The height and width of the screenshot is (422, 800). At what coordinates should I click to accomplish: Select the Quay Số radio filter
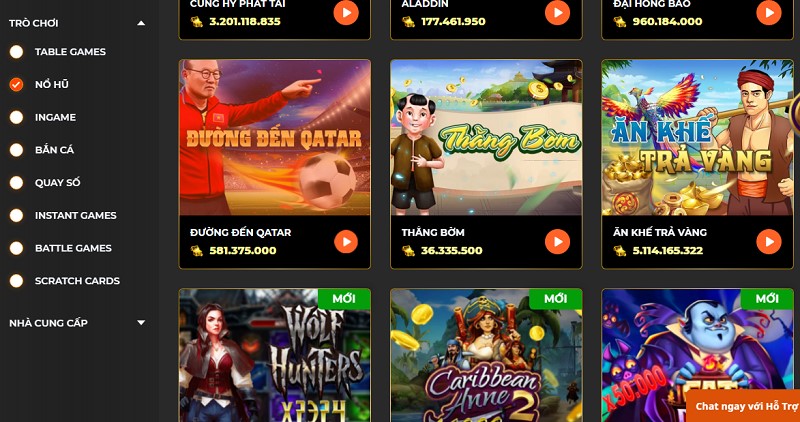click(16, 182)
